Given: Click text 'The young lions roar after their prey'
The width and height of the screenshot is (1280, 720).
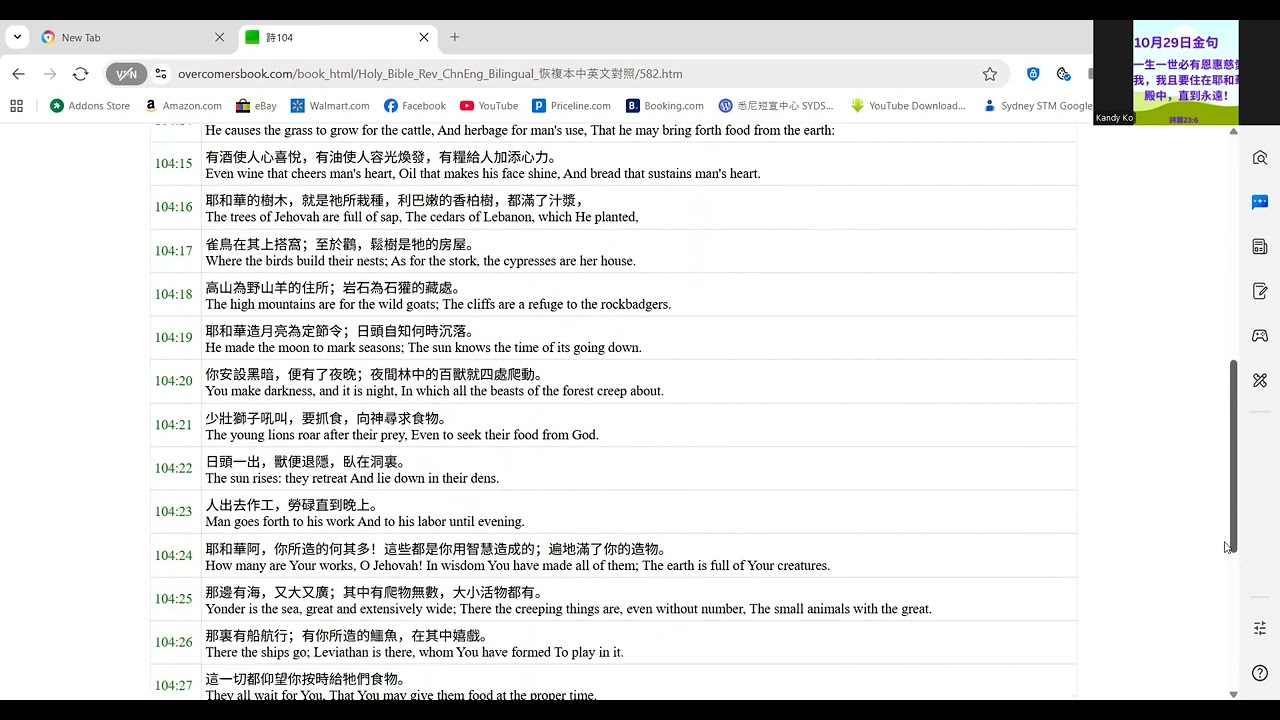Looking at the screenshot, I should [x=306, y=435].
